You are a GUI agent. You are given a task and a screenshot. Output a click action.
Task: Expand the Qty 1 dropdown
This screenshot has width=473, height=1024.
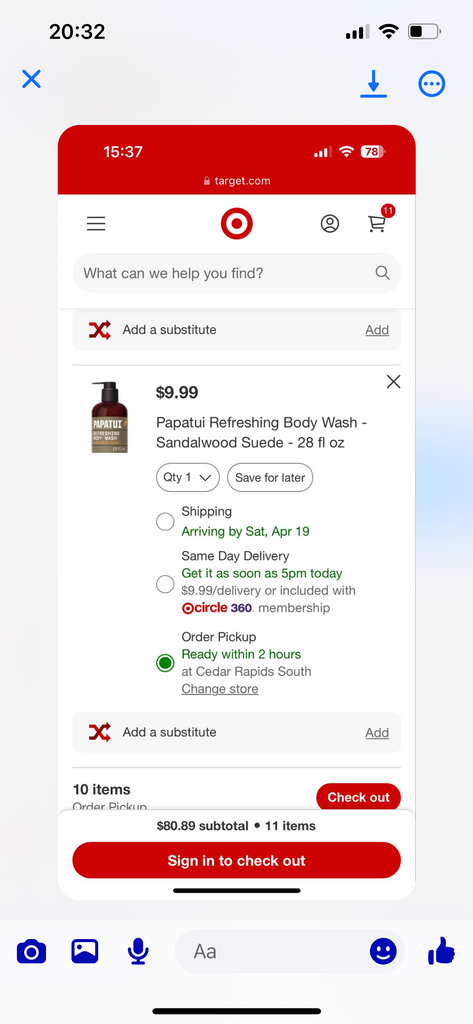[x=188, y=477]
